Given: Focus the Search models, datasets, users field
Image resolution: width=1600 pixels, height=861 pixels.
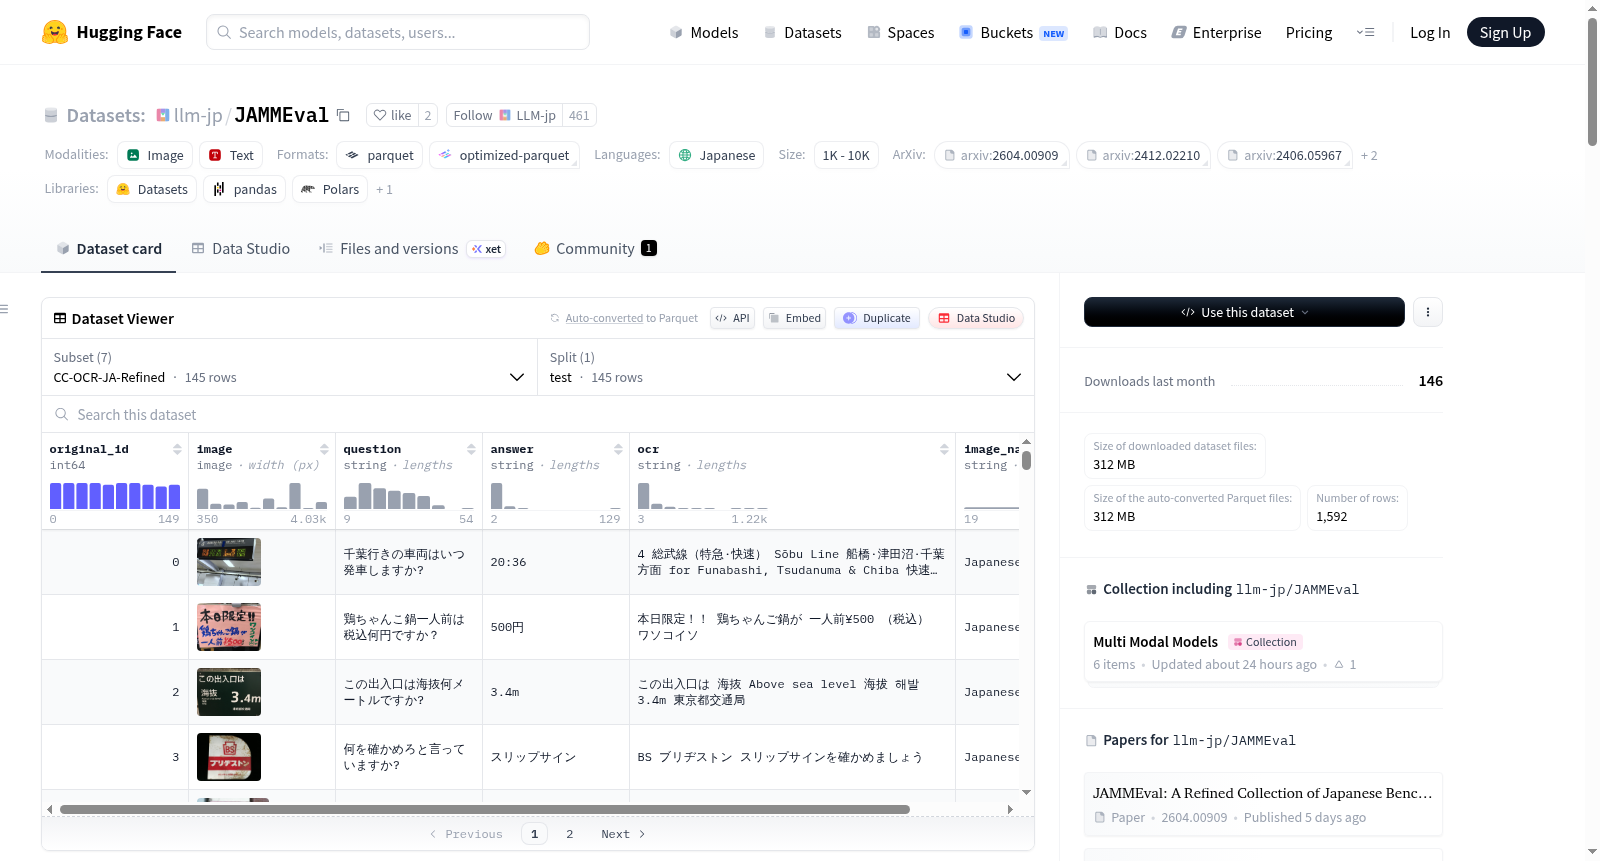Looking at the screenshot, I should (x=398, y=32).
